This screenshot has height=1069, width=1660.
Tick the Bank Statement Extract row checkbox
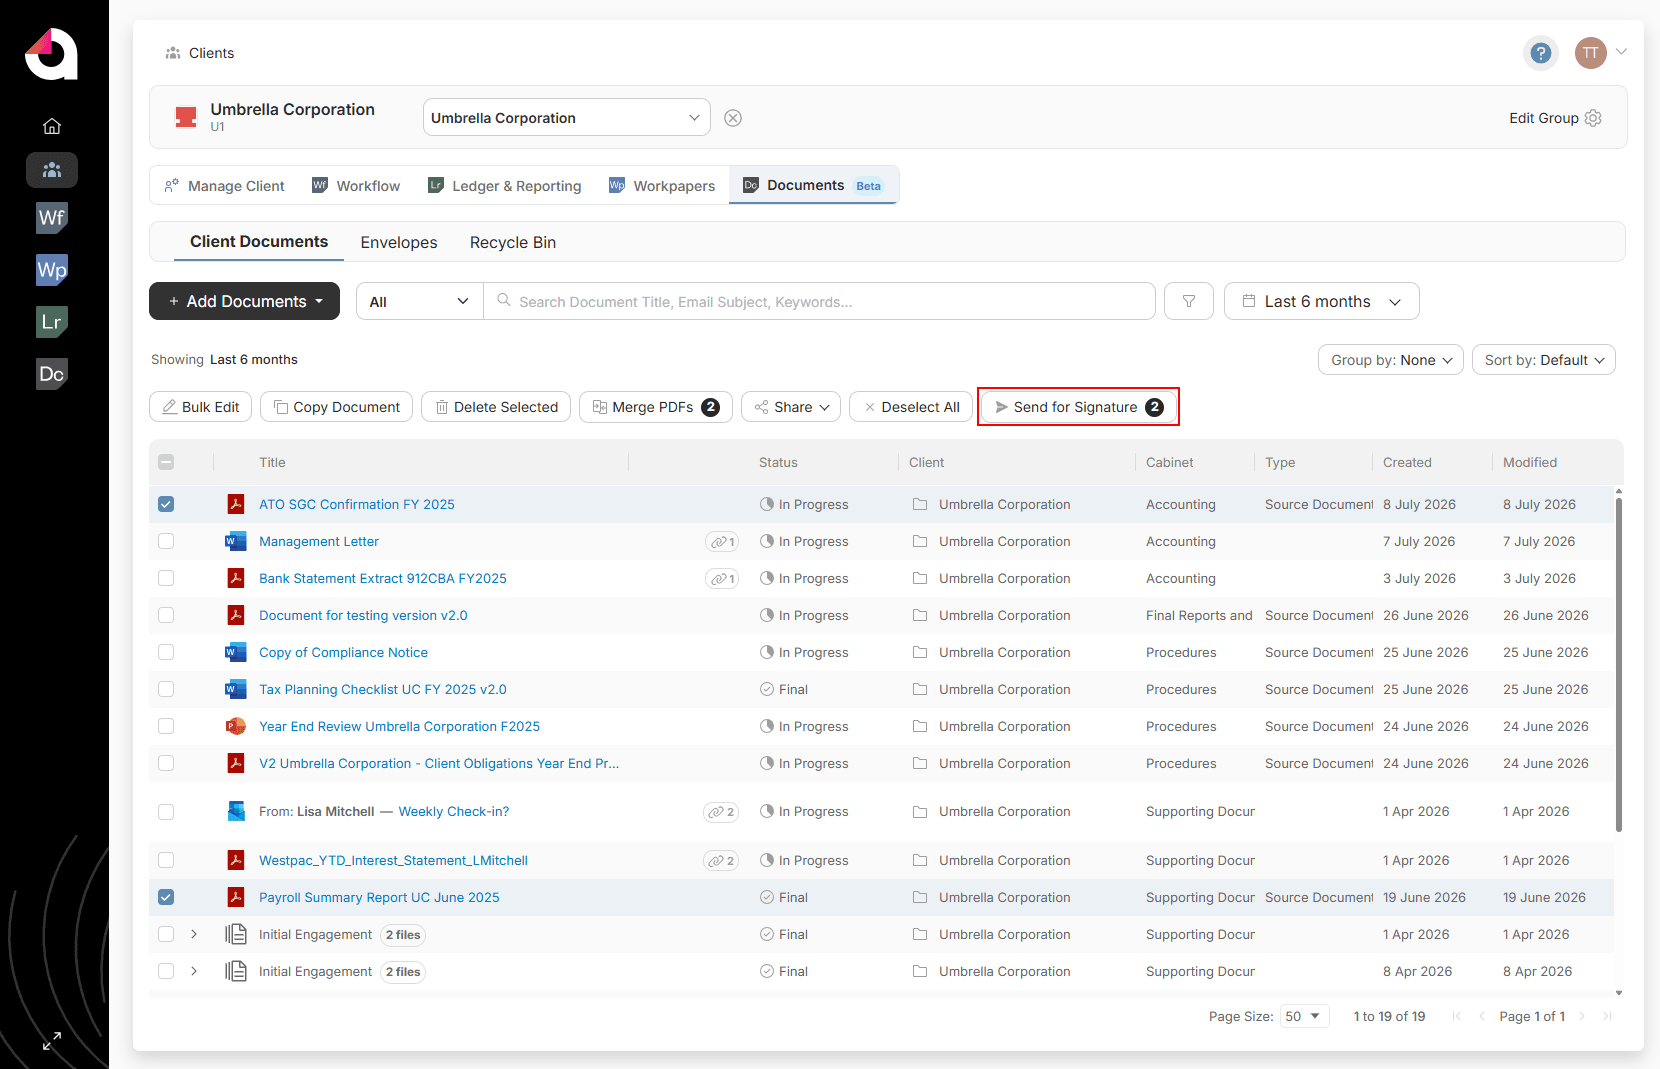(166, 578)
